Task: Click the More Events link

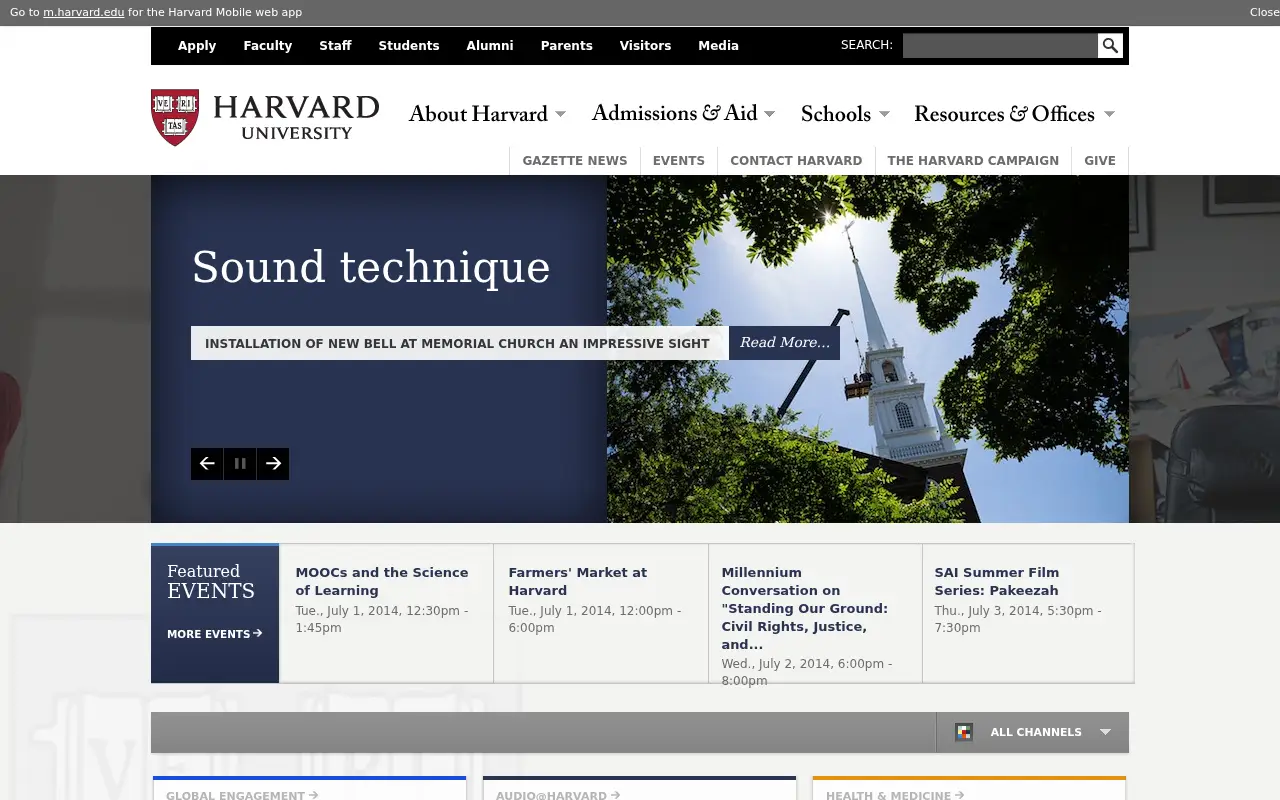Action: (214, 634)
